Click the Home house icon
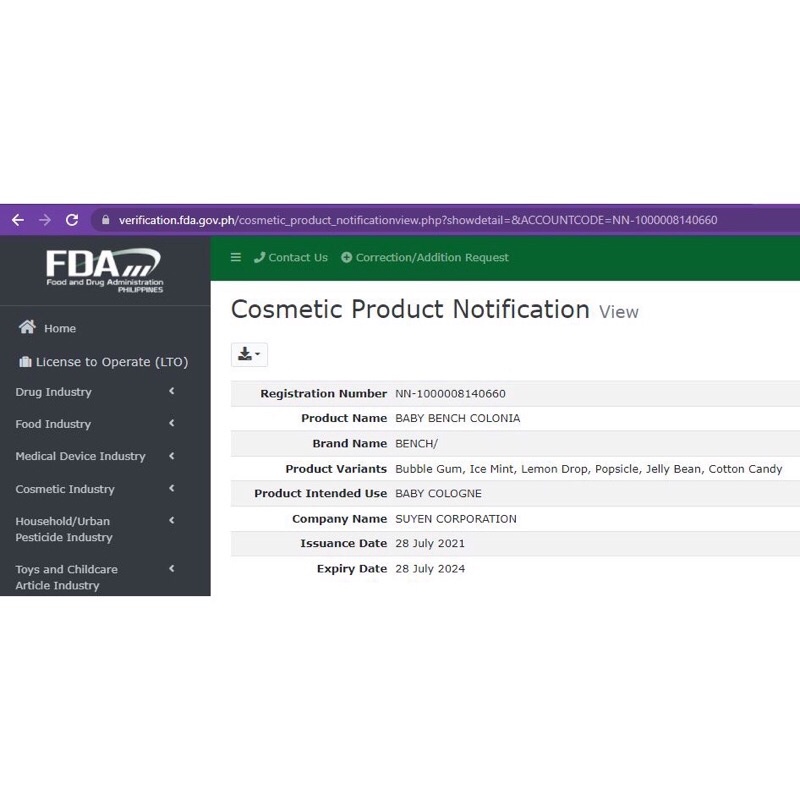Screen dimensions: 800x800 (28, 328)
